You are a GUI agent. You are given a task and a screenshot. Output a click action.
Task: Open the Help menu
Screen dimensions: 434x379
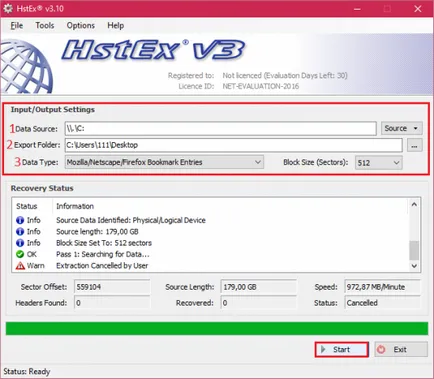pyautogui.click(x=116, y=26)
